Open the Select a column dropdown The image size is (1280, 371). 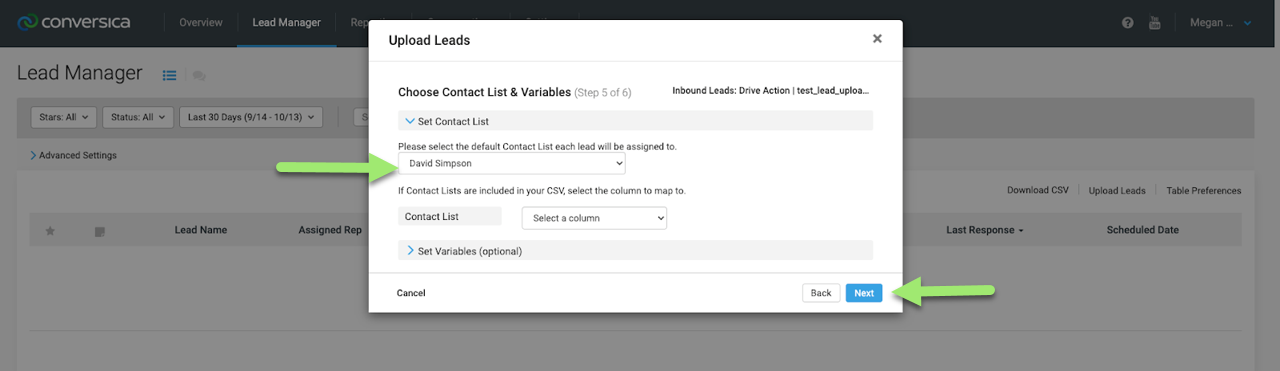tap(594, 218)
